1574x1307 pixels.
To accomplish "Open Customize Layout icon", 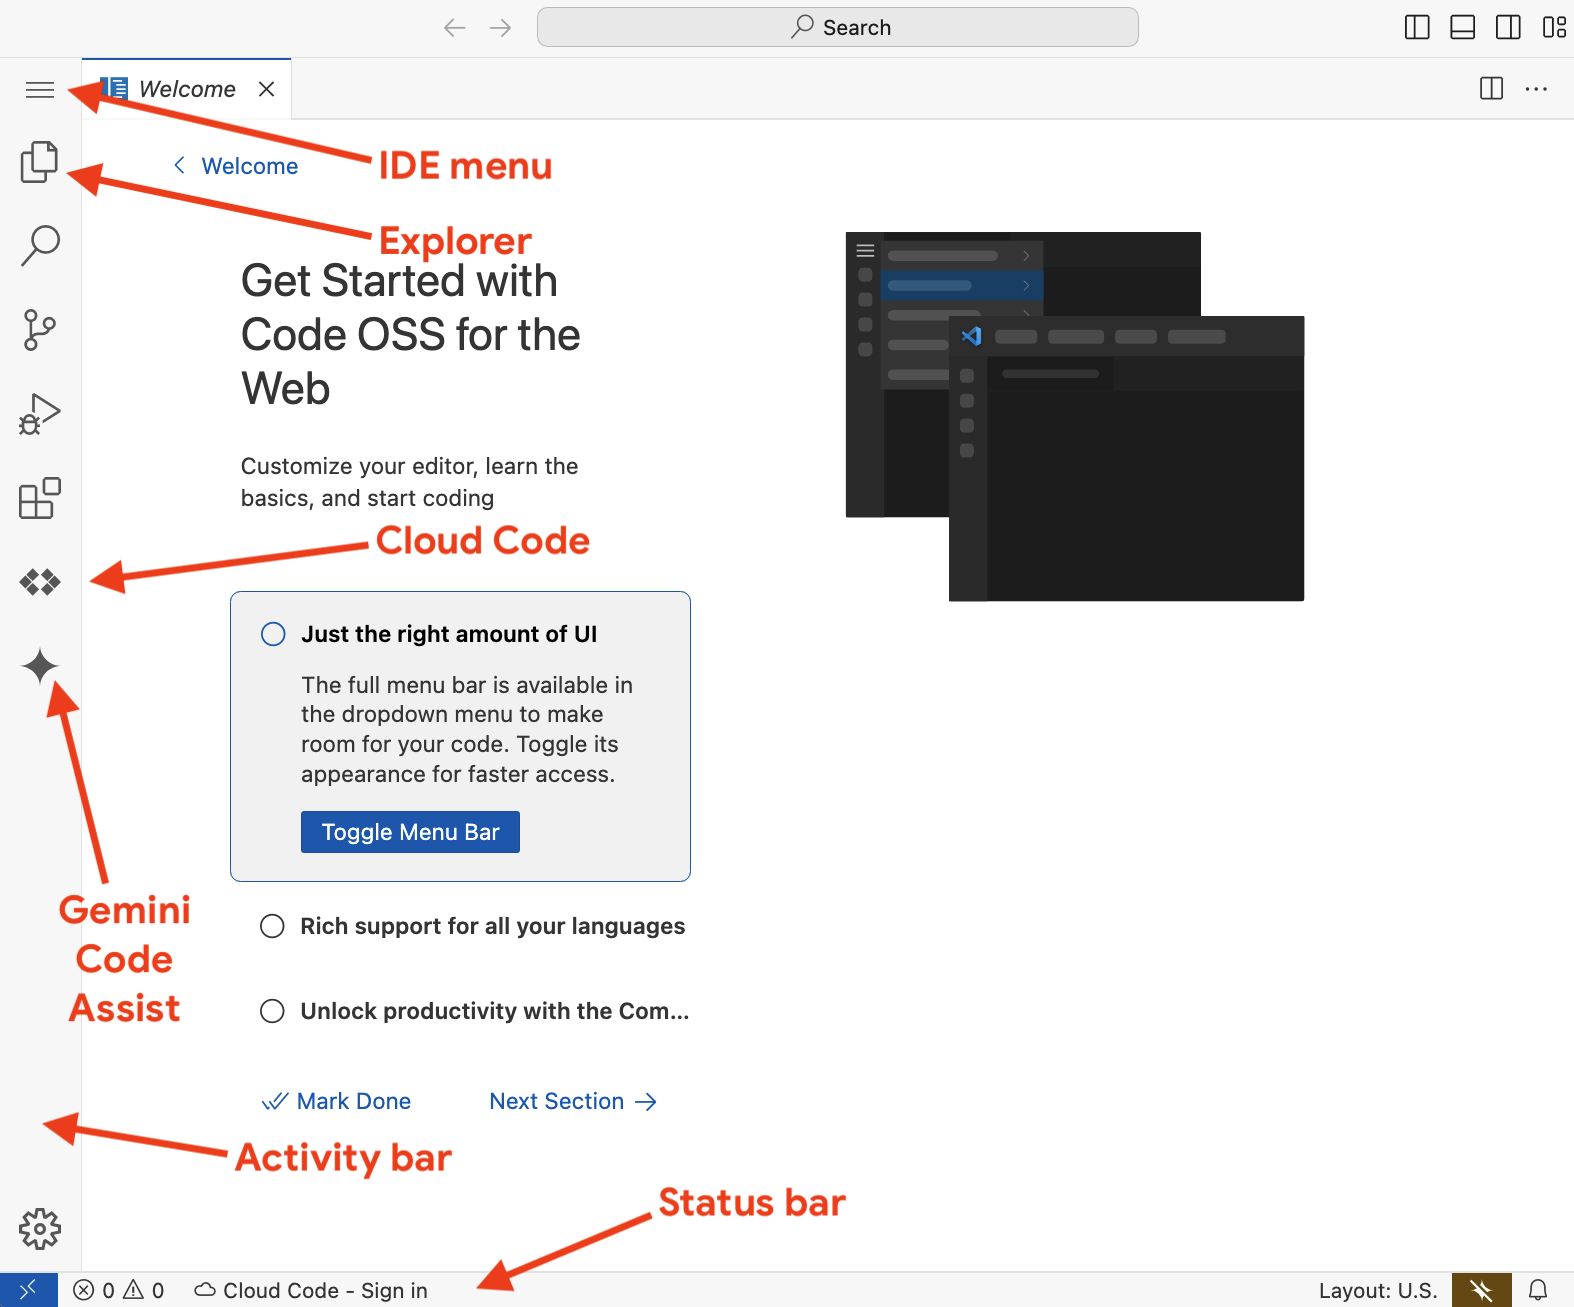I will 1554,27.
